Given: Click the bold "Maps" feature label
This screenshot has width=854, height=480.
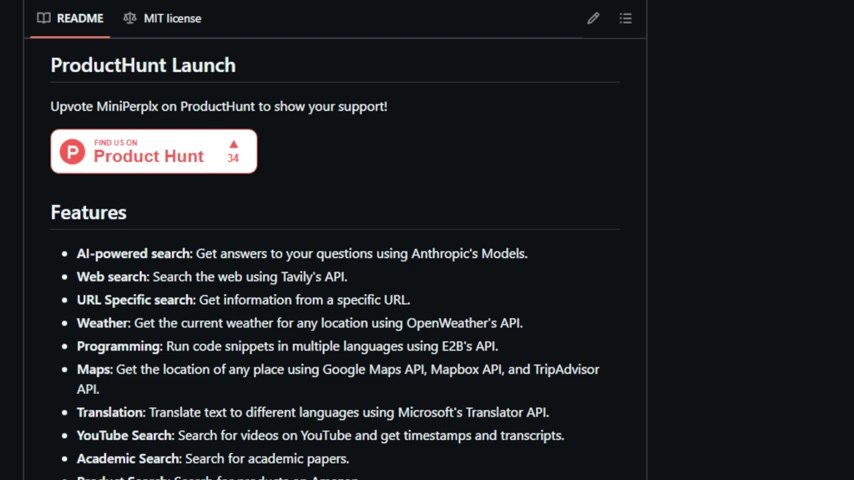Looking at the screenshot, I should pos(94,369).
